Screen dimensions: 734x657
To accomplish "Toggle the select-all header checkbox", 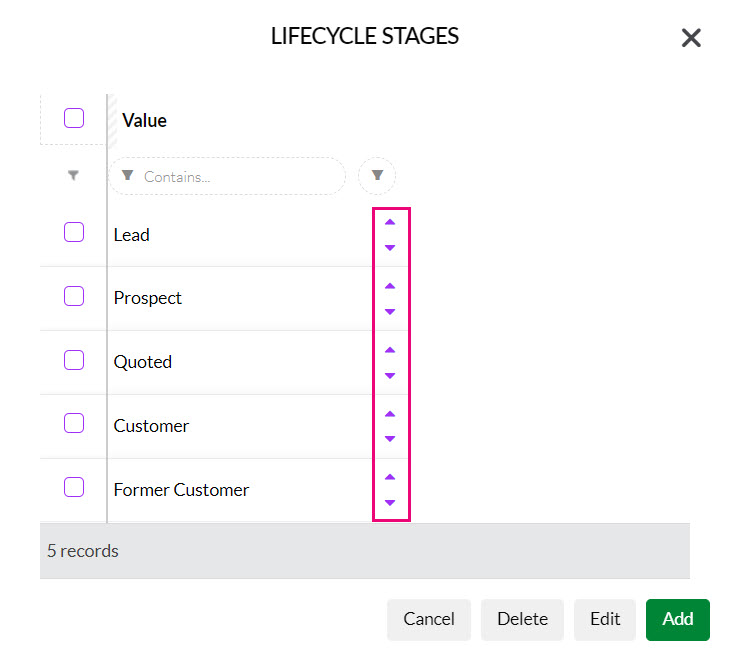I will tap(74, 118).
